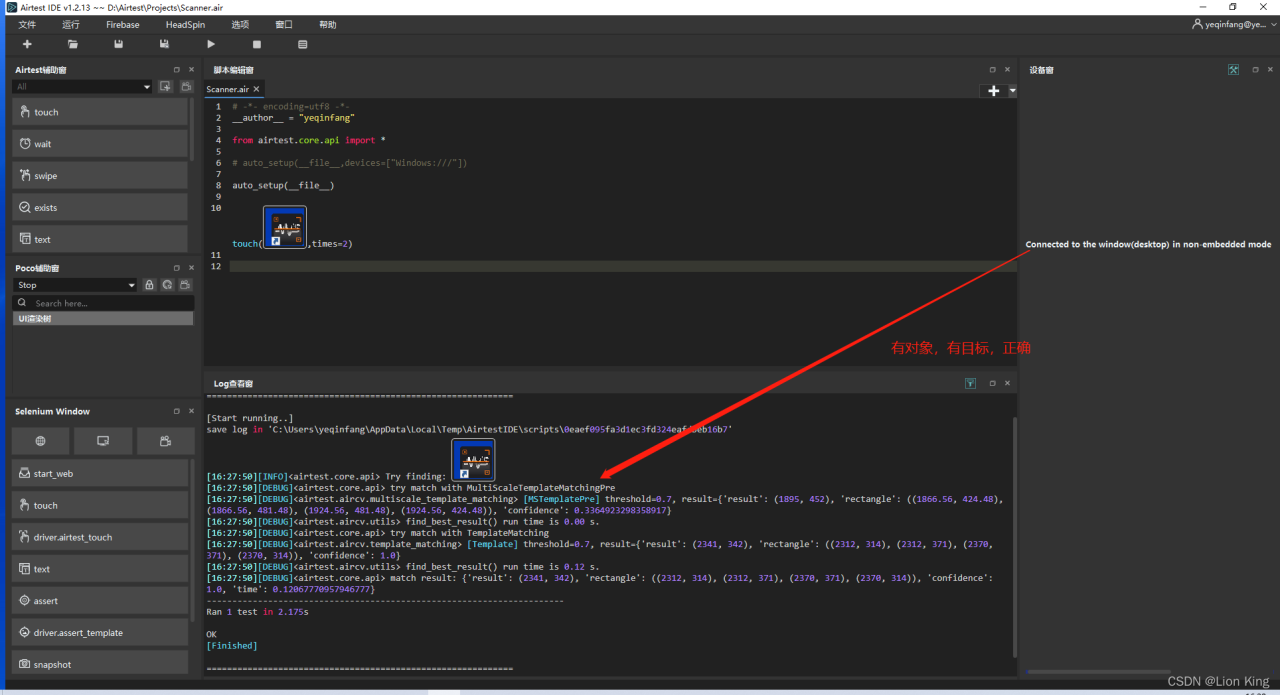The height and width of the screenshot is (695, 1280).
Task: Select the Scanner.air tab
Action: 228,89
